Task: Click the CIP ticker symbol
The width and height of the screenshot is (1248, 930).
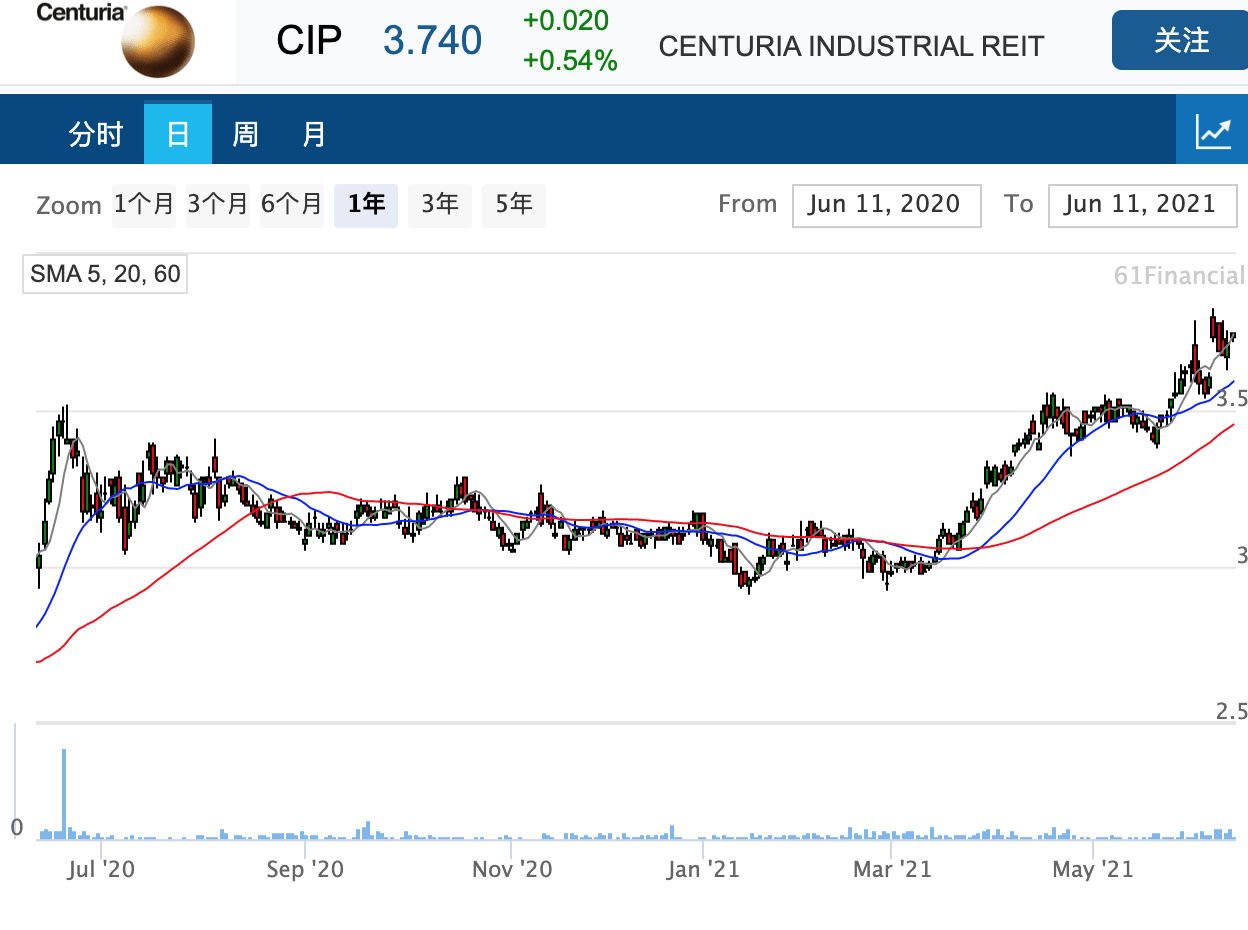Action: click(x=309, y=41)
